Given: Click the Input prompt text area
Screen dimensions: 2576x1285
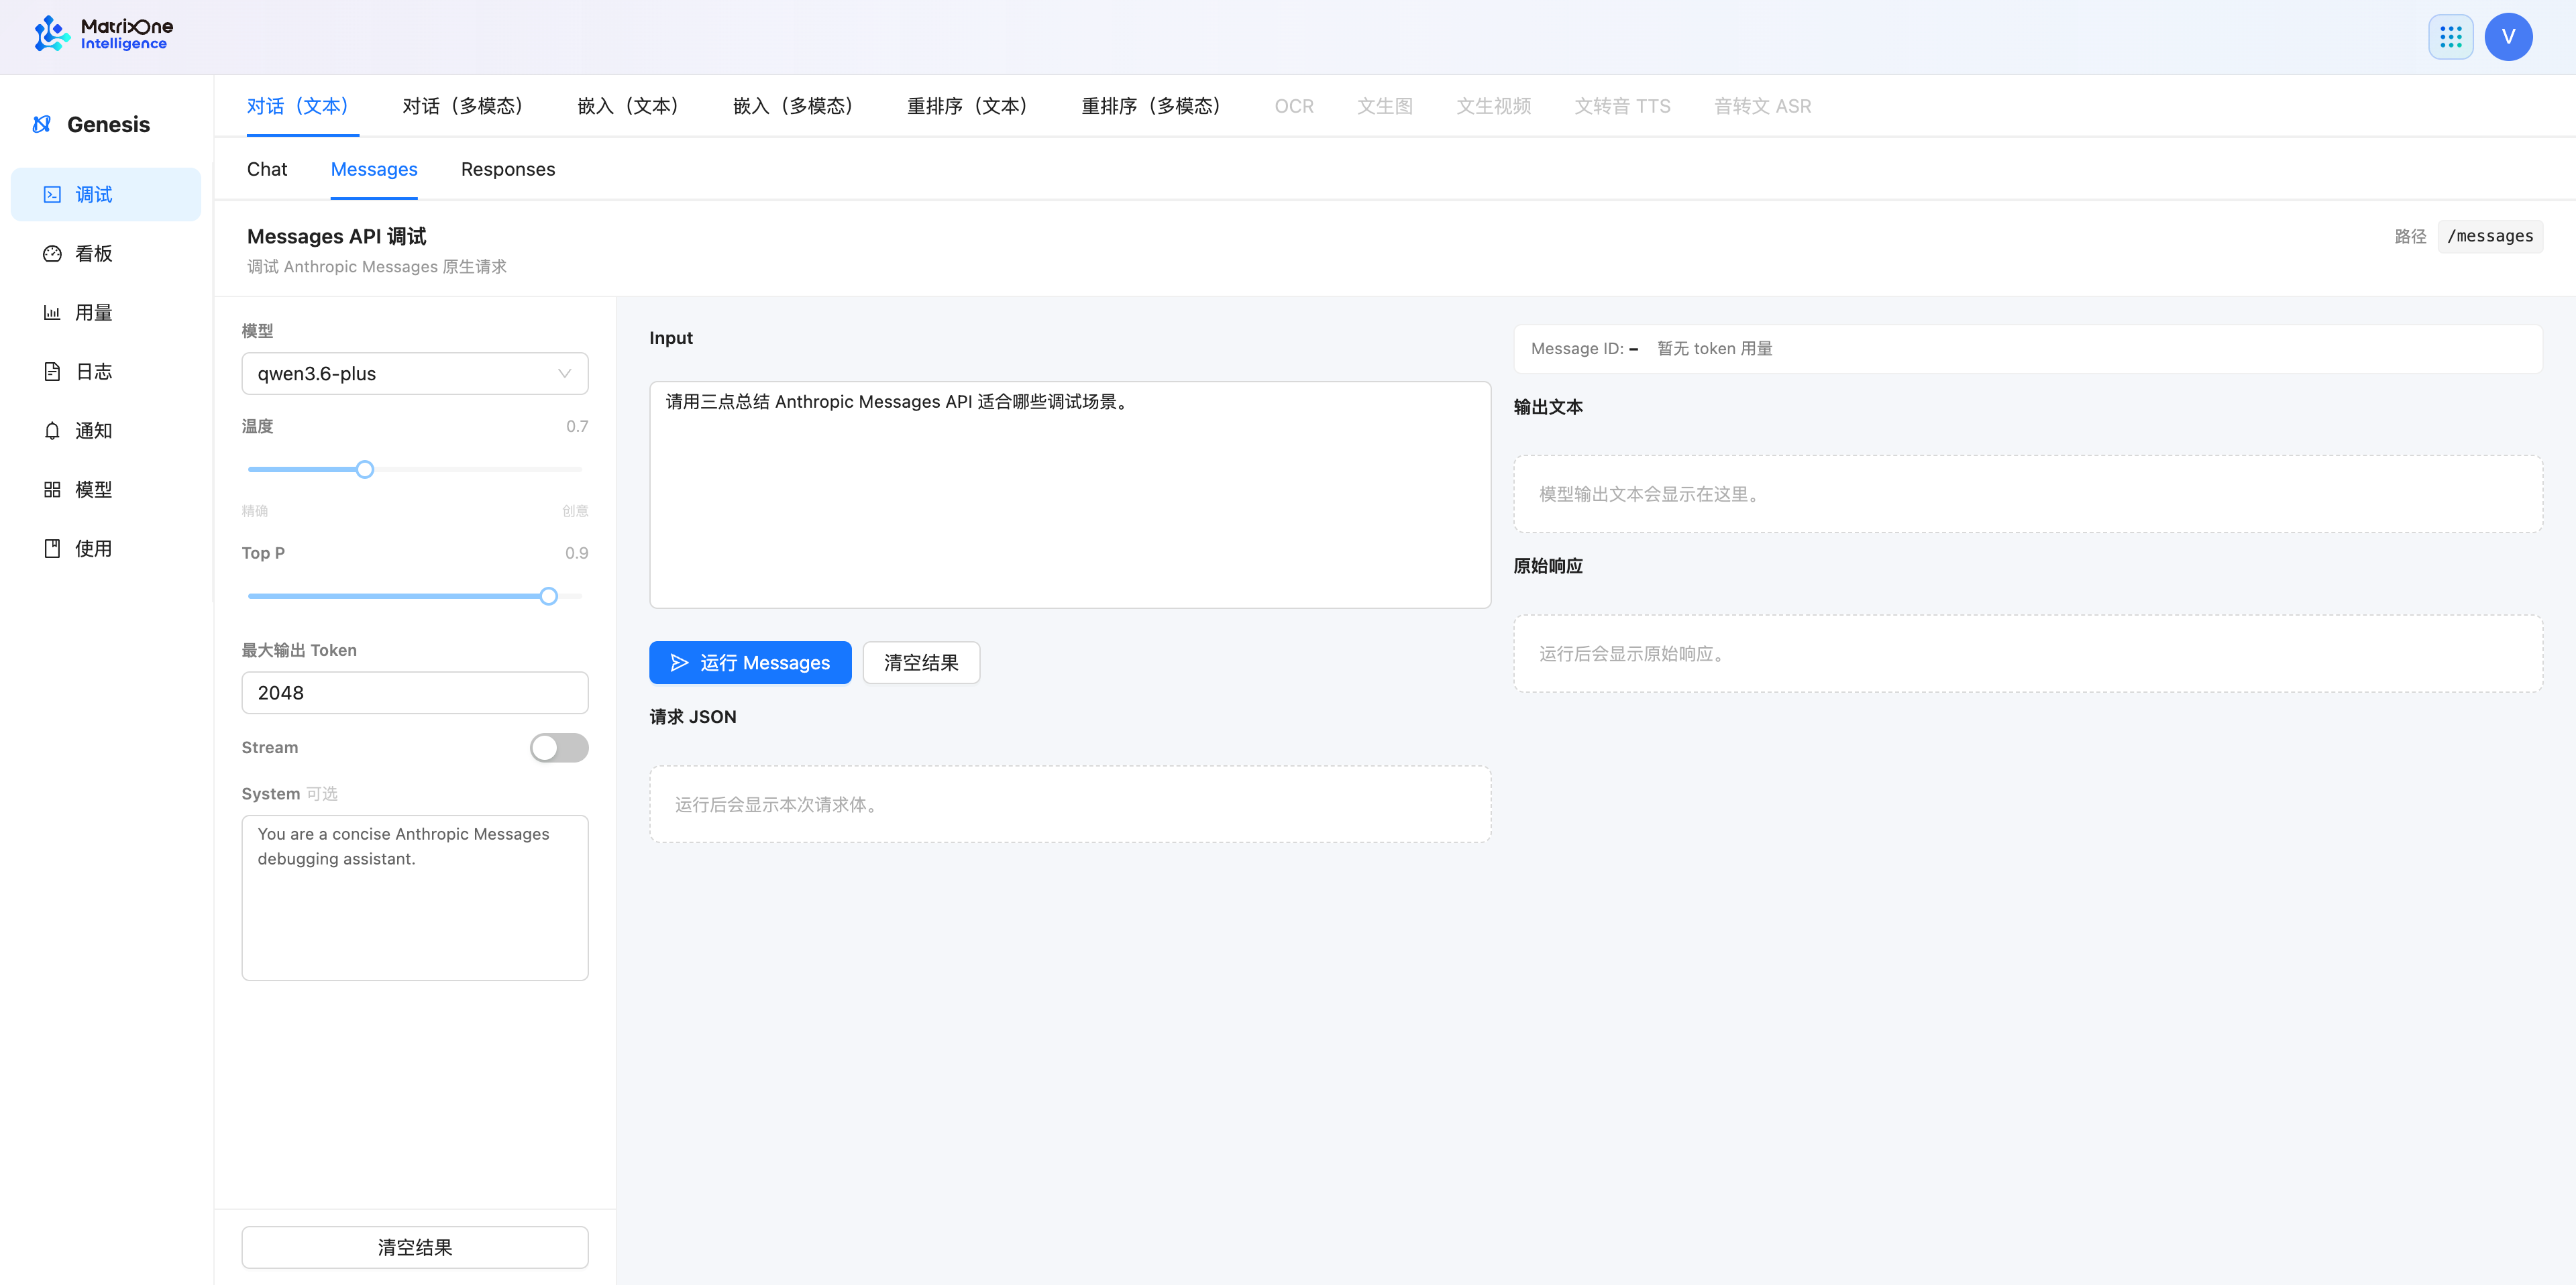Looking at the screenshot, I should pos(1070,495).
